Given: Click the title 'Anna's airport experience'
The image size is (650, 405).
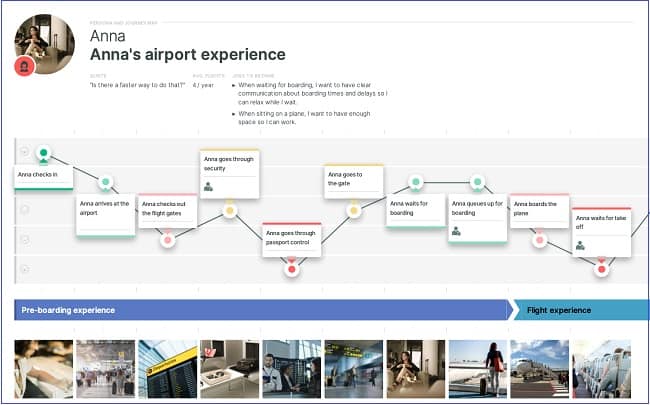Looking at the screenshot, I should [188, 54].
